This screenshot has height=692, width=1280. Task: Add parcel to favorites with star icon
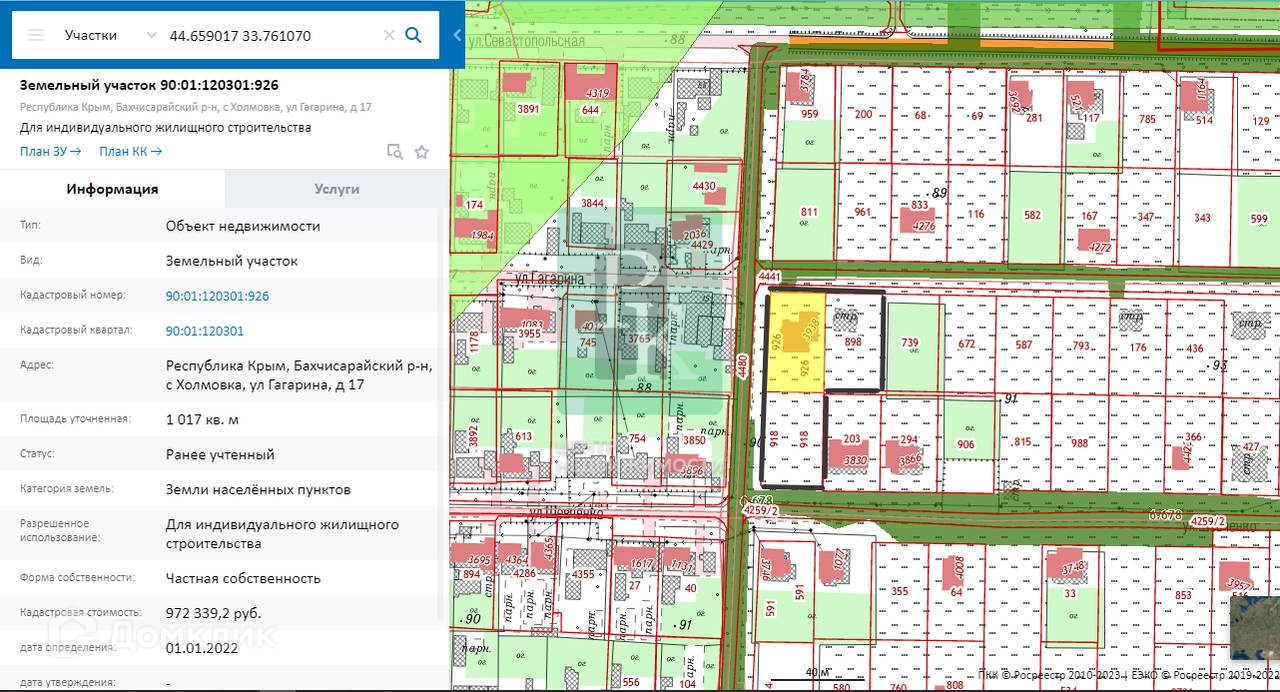pyautogui.click(x=422, y=152)
